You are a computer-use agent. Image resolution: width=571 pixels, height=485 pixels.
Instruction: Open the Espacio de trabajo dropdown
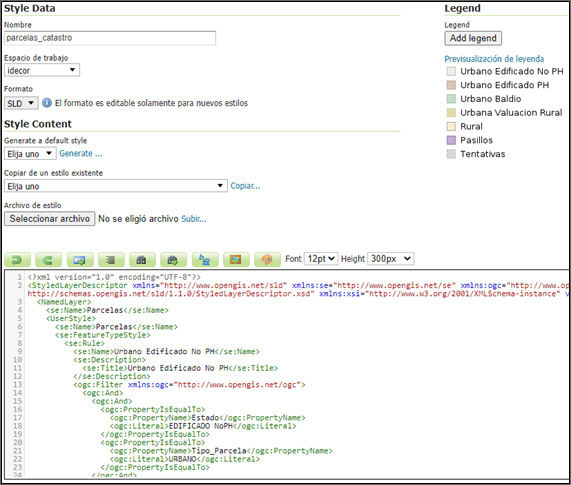pos(42,70)
